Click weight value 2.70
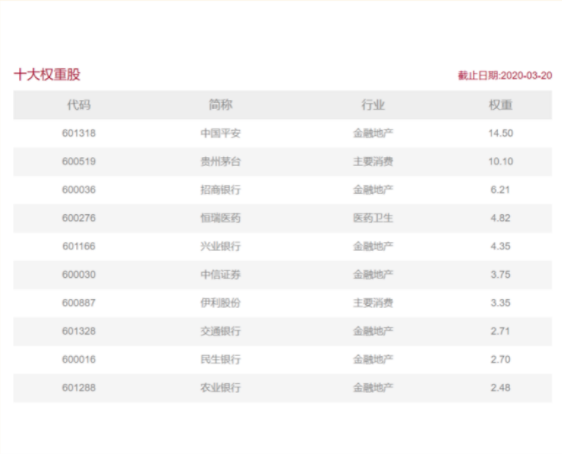Viewport: 562px width, 454px height. [x=500, y=360]
